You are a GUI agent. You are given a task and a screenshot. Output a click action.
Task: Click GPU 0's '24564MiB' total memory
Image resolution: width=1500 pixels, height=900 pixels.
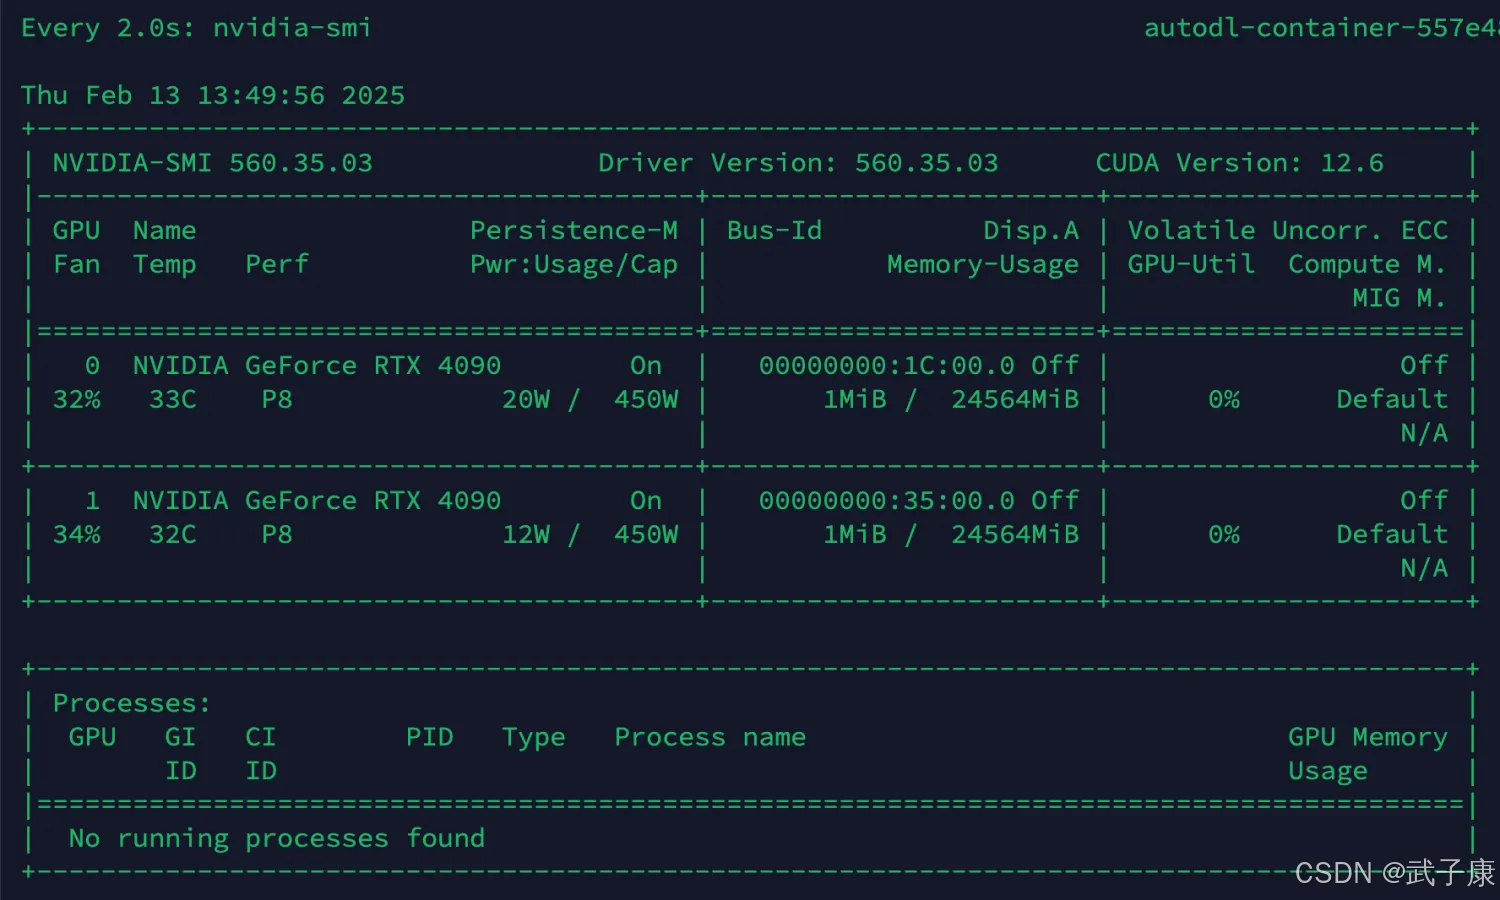pyautogui.click(x=1015, y=400)
